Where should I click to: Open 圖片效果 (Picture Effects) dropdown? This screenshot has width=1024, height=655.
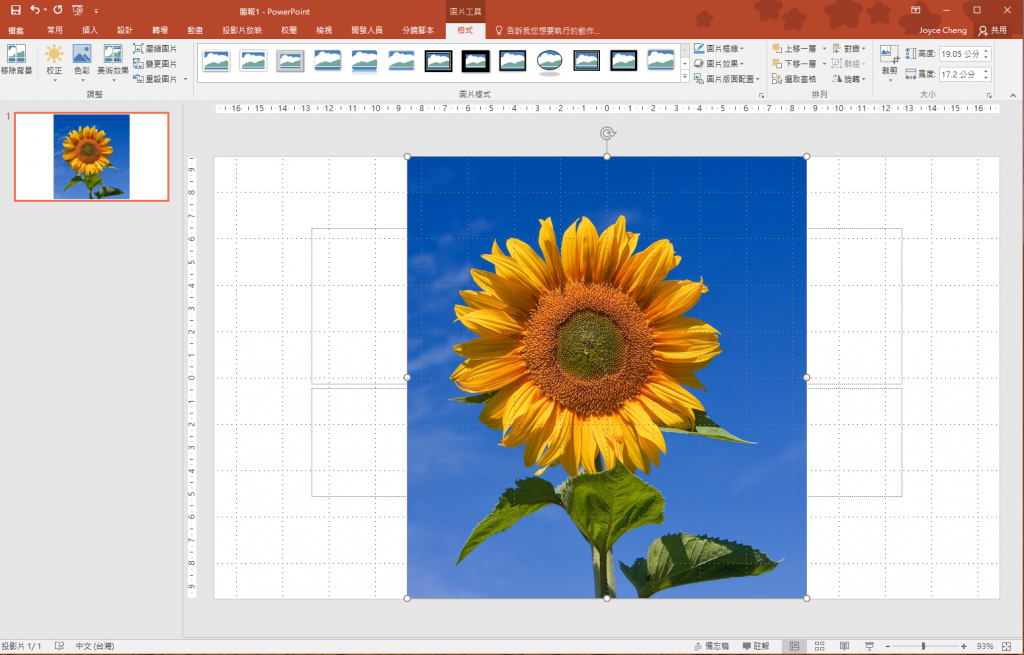719,64
